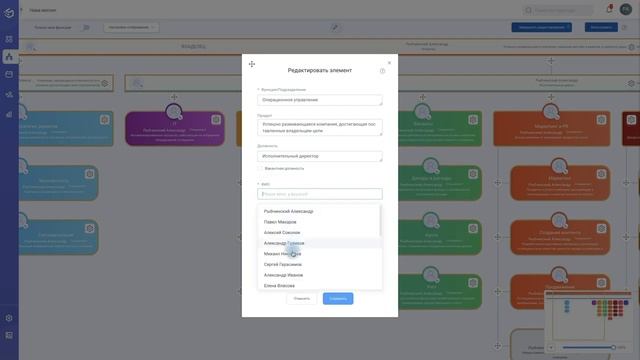This screenshot has height=360, width=640.
Task: Select the org structure icon in the sidebar
Action: (9, 56)
